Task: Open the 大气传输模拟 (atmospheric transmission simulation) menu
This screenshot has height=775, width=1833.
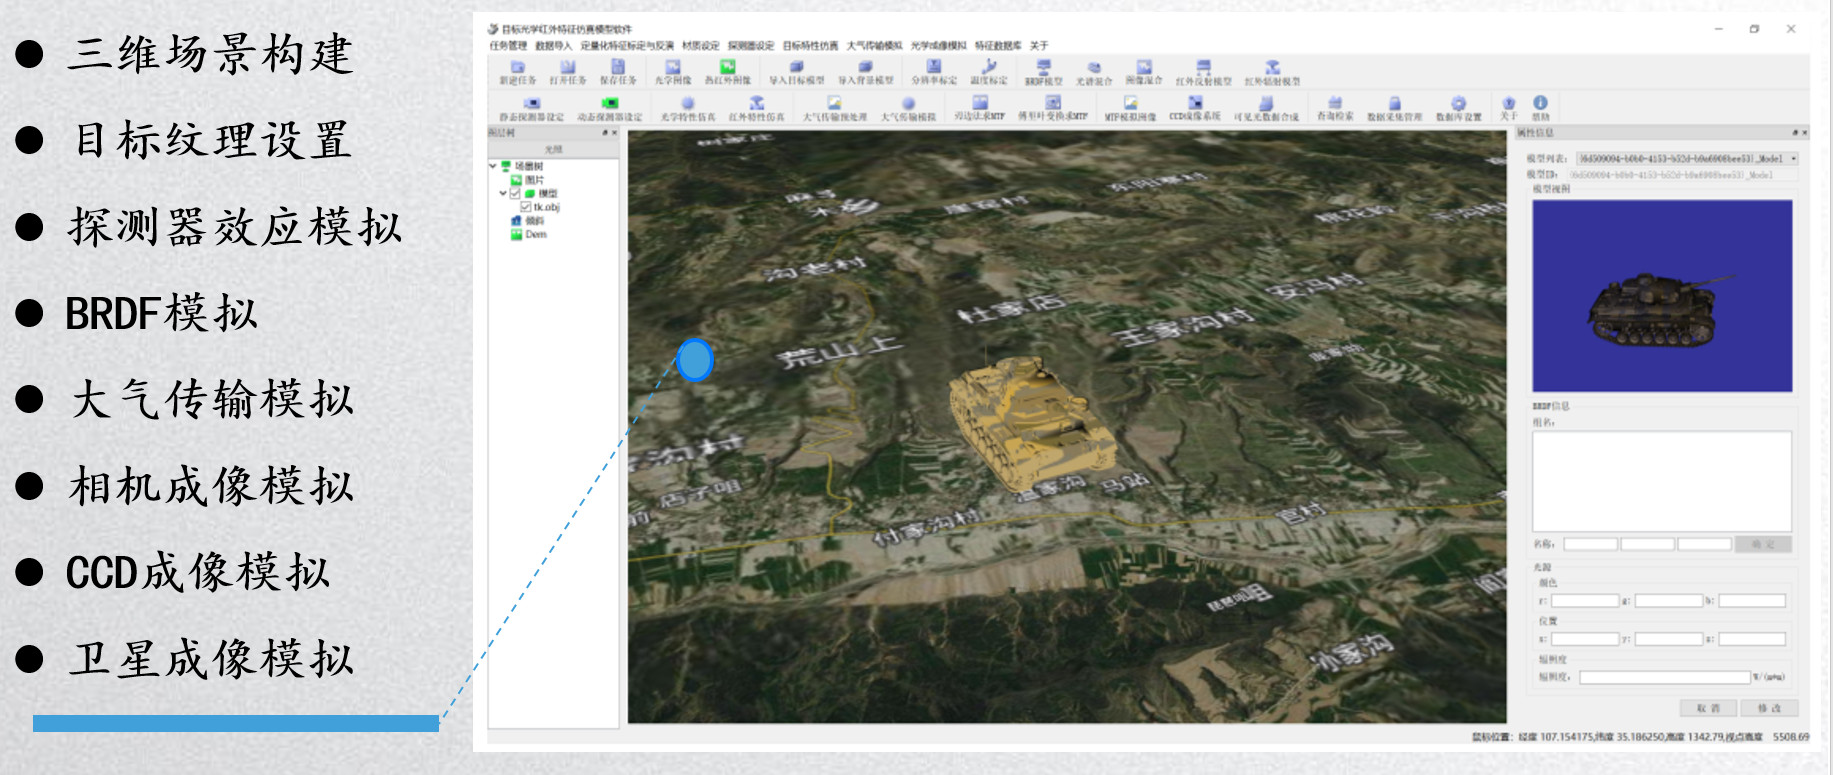Action: point(875,46)
